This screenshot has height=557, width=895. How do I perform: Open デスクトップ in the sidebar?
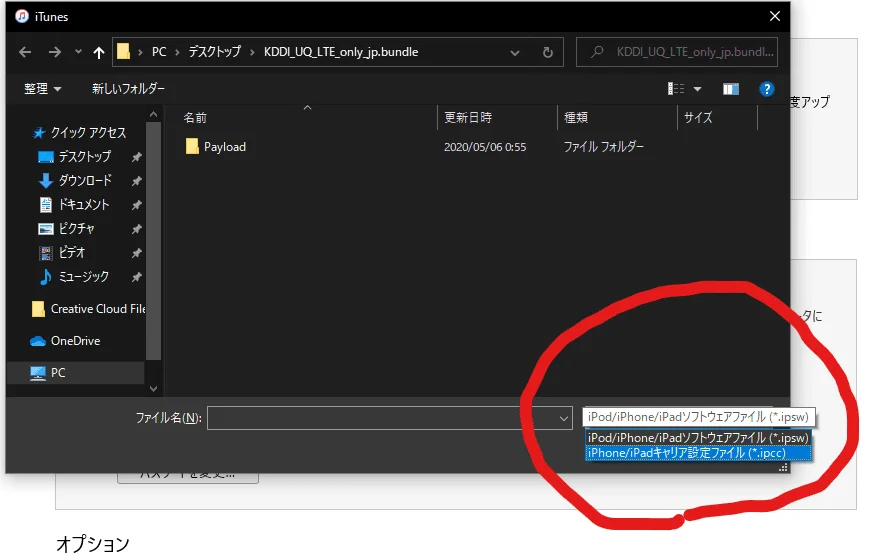click(74, 156)
